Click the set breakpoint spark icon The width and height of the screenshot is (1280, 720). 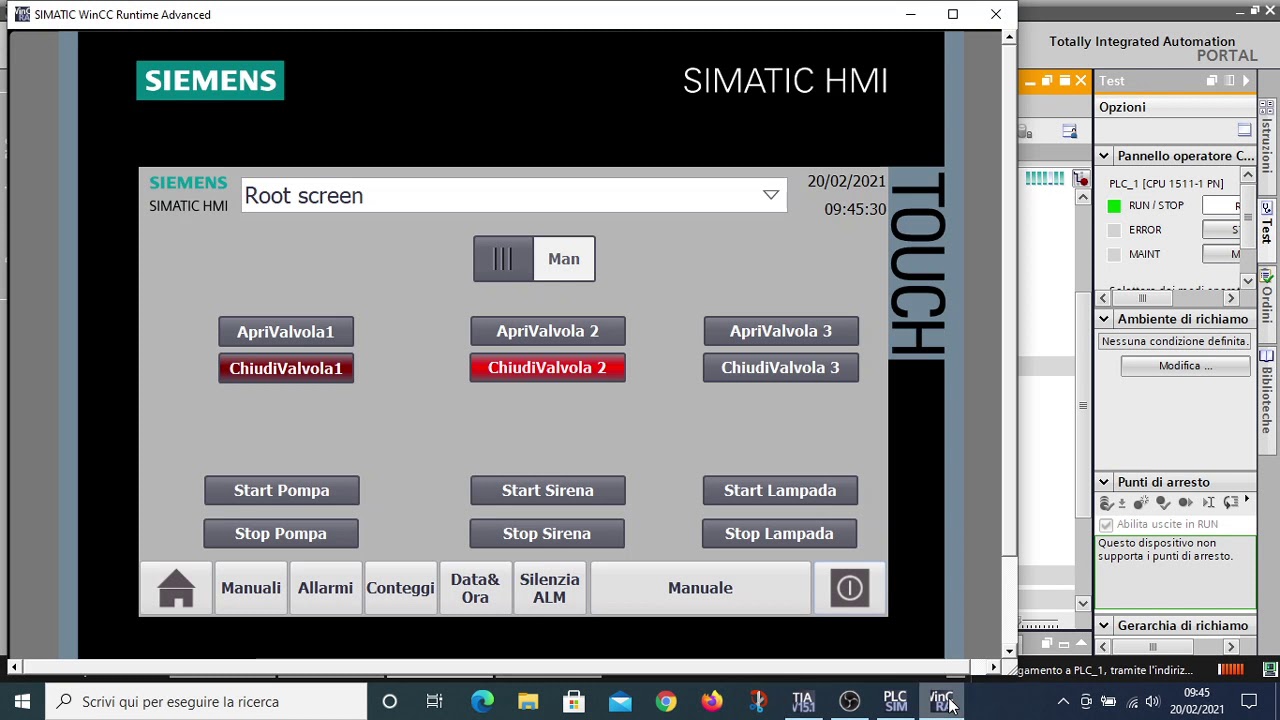(1140, 502)
